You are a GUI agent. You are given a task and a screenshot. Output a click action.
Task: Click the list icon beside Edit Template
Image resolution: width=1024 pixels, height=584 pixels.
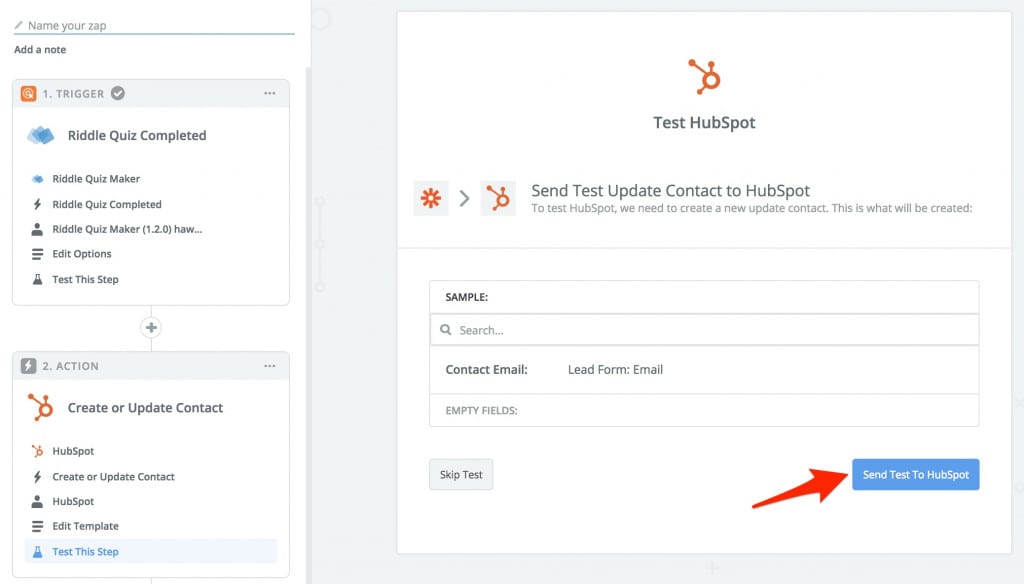tap(37, 527)
